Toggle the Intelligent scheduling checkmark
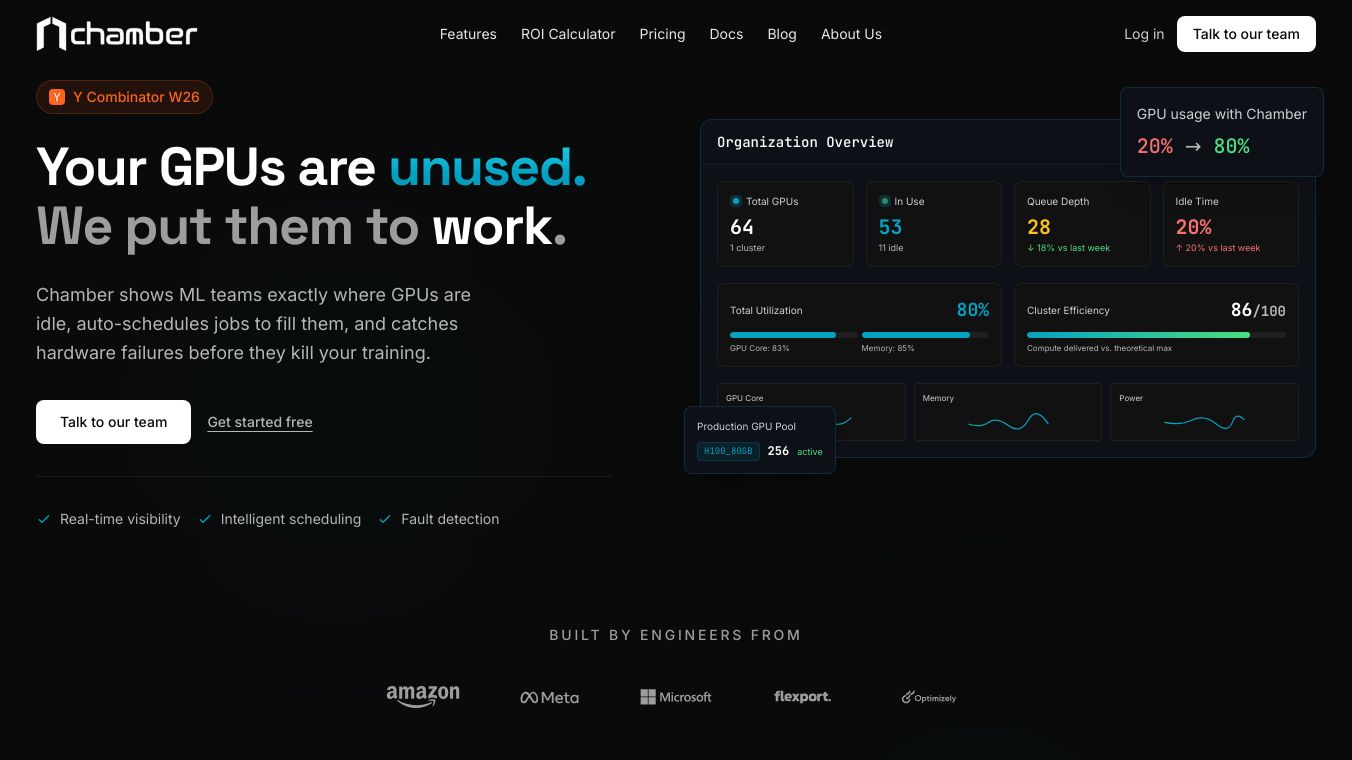Screen dimensions: 1352x760 click(205, 519)
